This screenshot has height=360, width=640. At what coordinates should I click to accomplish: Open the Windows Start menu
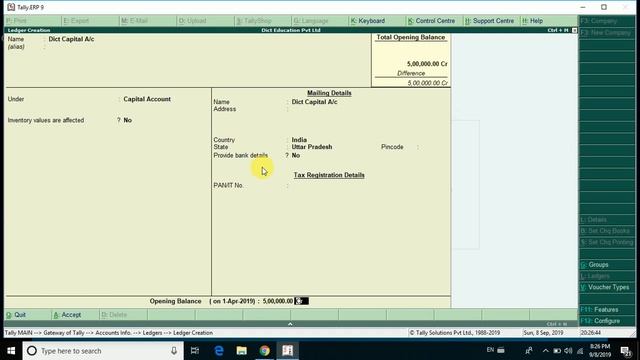(11, 351)
